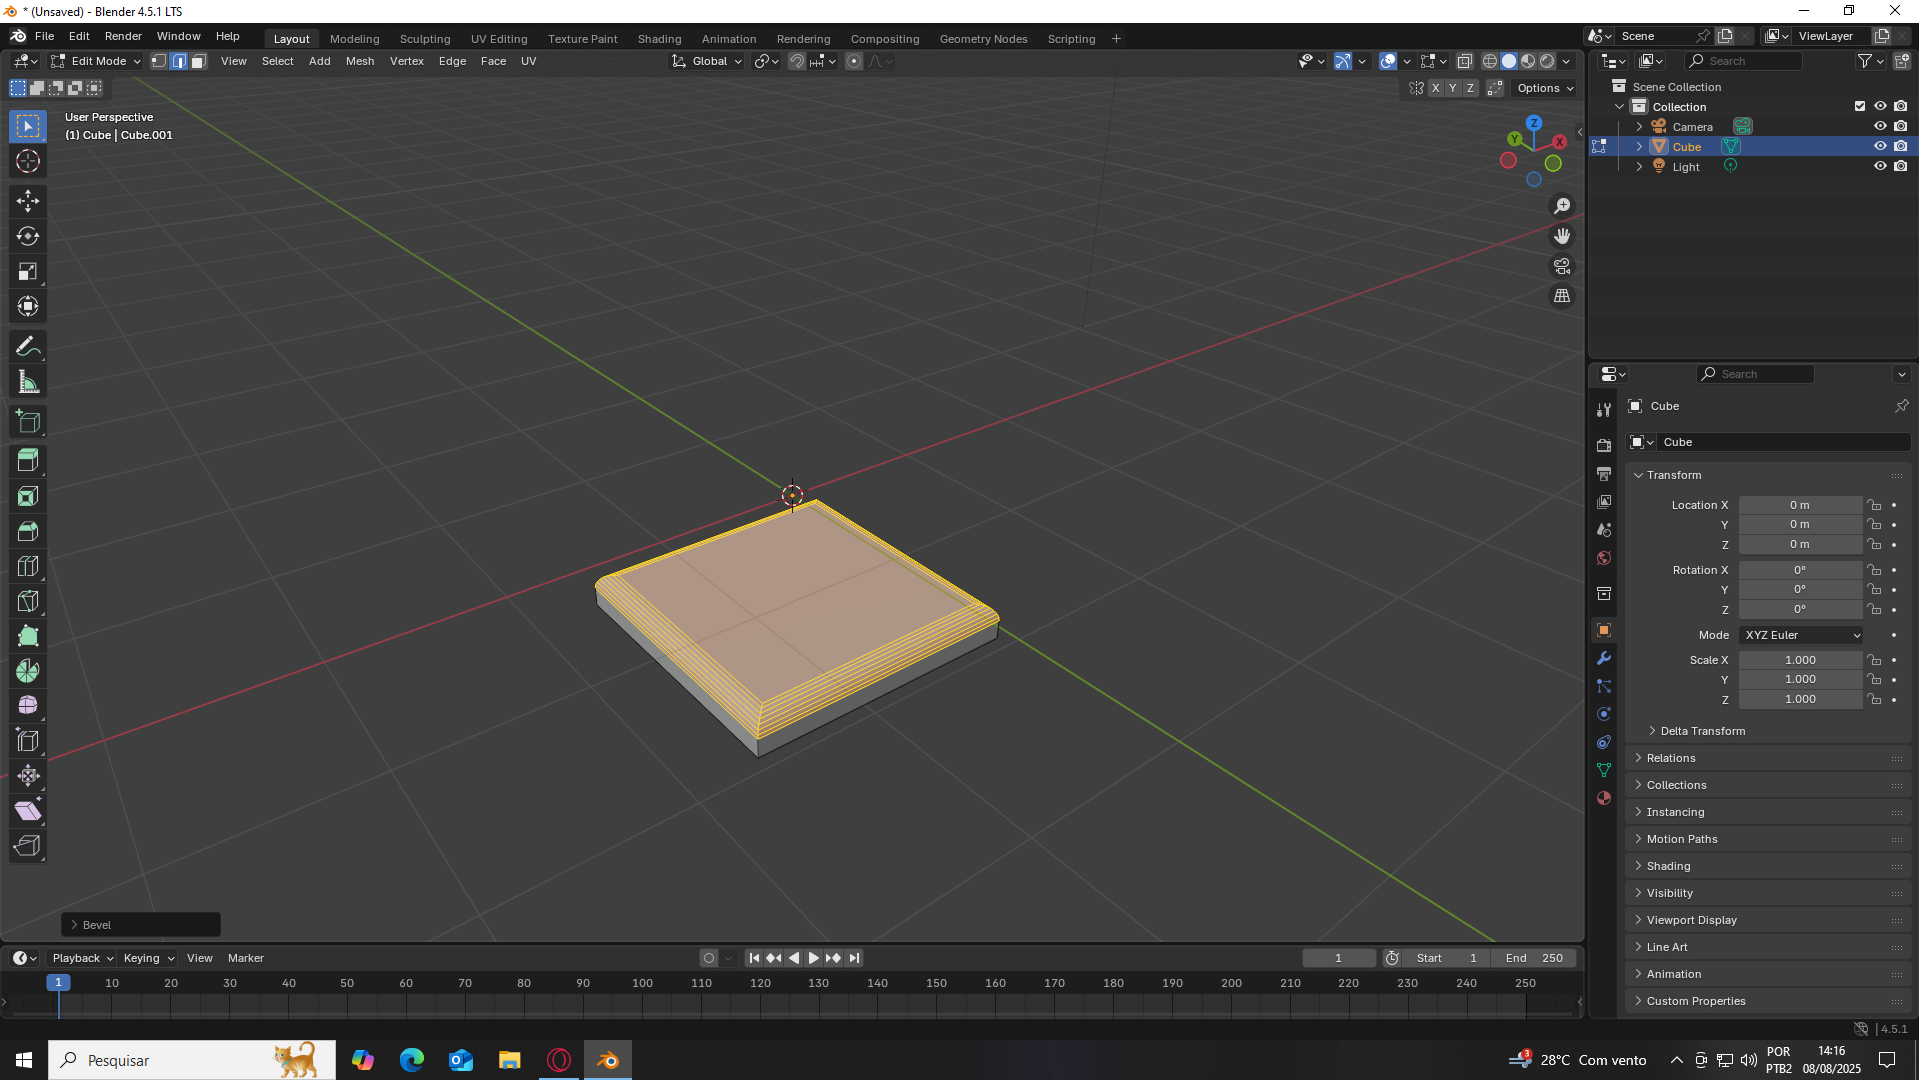This screenshot has height=1080, width=1919.
Task: Open the File menu
Action: click(45, 36)
